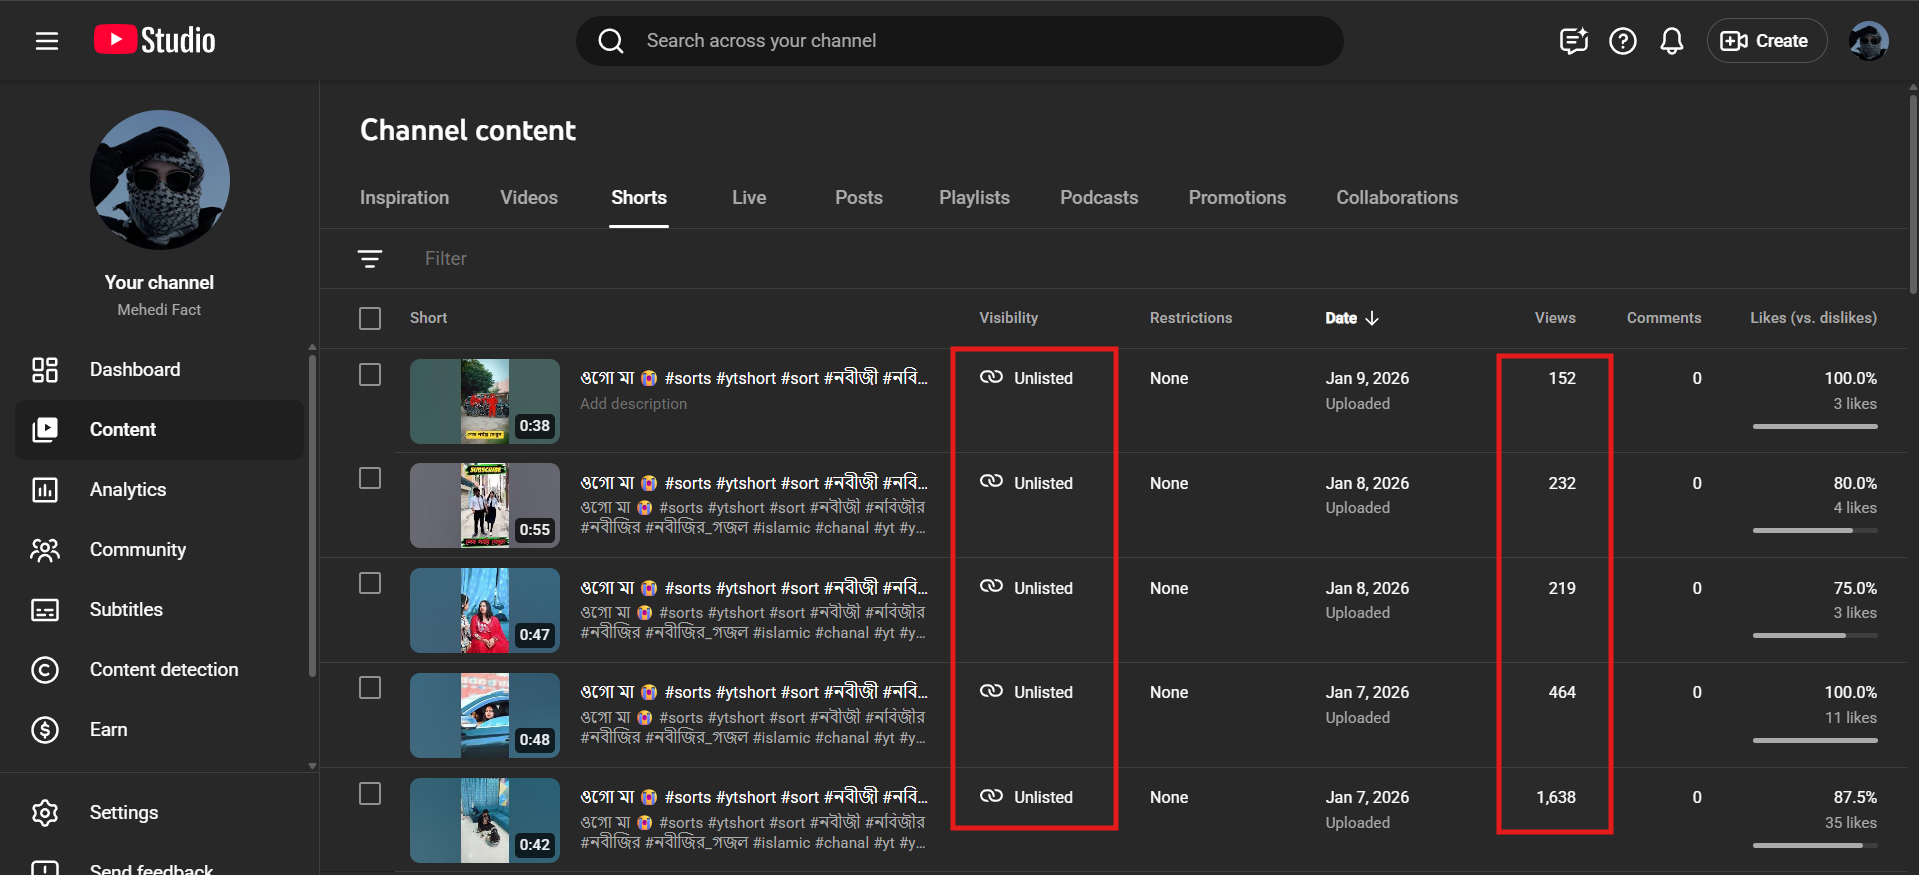1919x875 pixels.
Task: Click the account avatar in header
Action: pos(1867,41)
